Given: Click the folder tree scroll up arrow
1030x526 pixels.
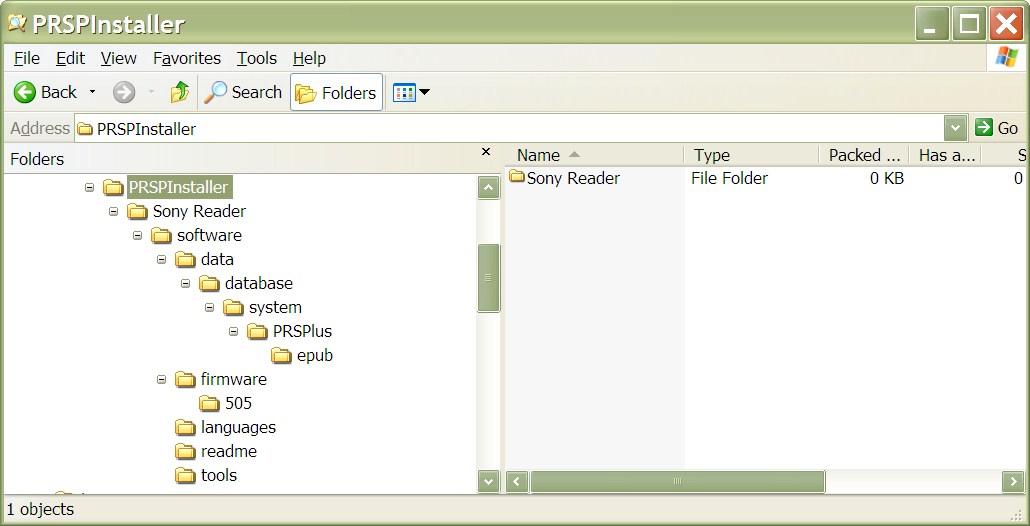Looking at the screenshot, I should pos(488,188).
